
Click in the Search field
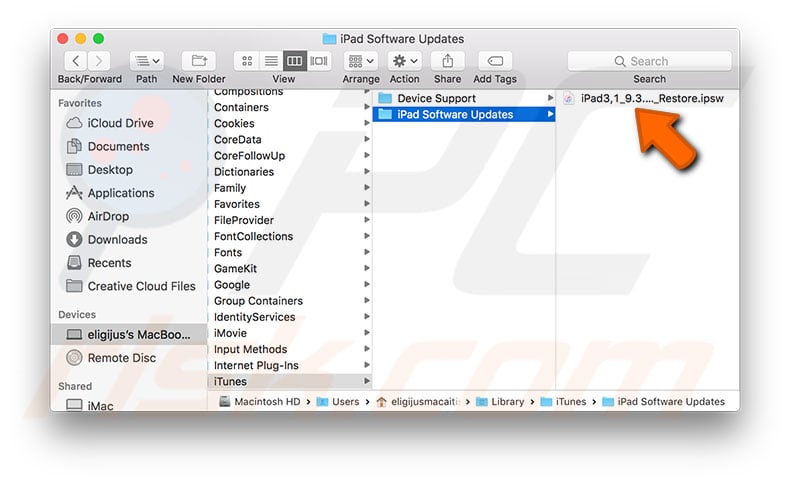coord(649,61)
